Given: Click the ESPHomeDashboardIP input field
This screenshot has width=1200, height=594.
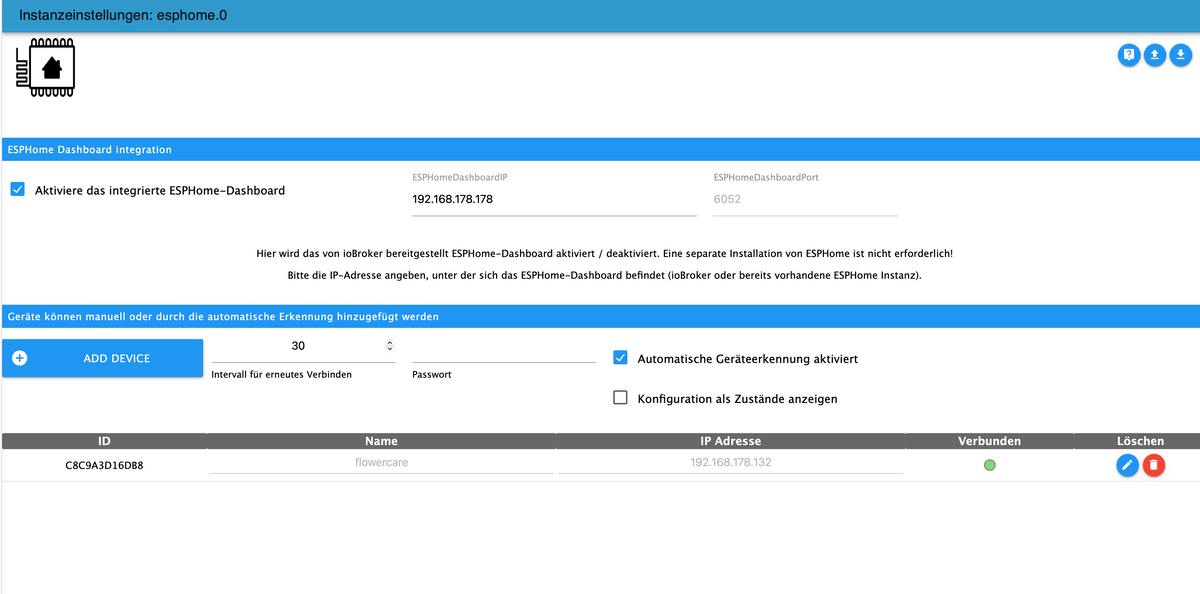Looking at the screenshot, I should point(554,199).
